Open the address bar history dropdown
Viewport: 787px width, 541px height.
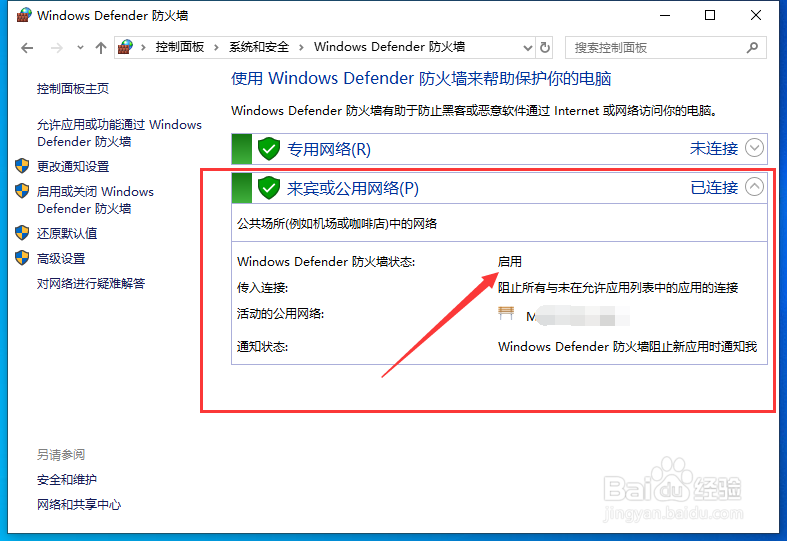[x=528, y=48]
